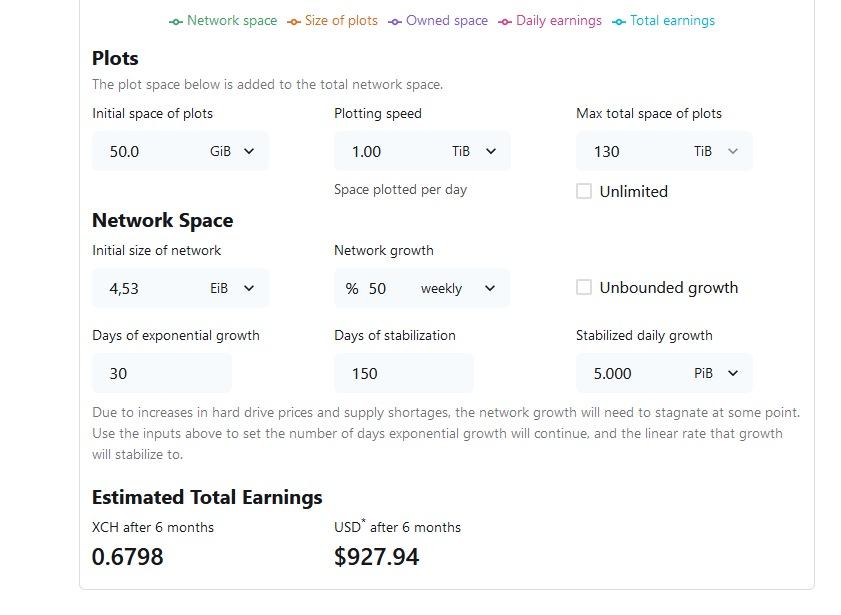841x615 pixels.
Task: Edit the Days of exponential growth field
Action: [162, 373]
